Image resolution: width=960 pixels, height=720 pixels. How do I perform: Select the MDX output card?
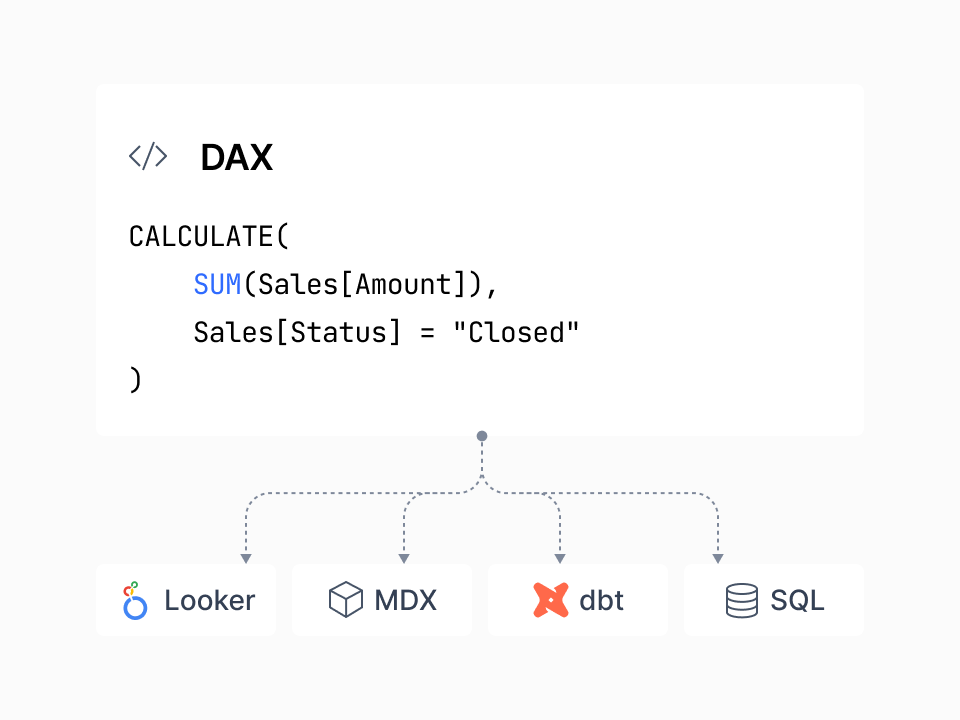pyautogui.click(x=382, y=600)
